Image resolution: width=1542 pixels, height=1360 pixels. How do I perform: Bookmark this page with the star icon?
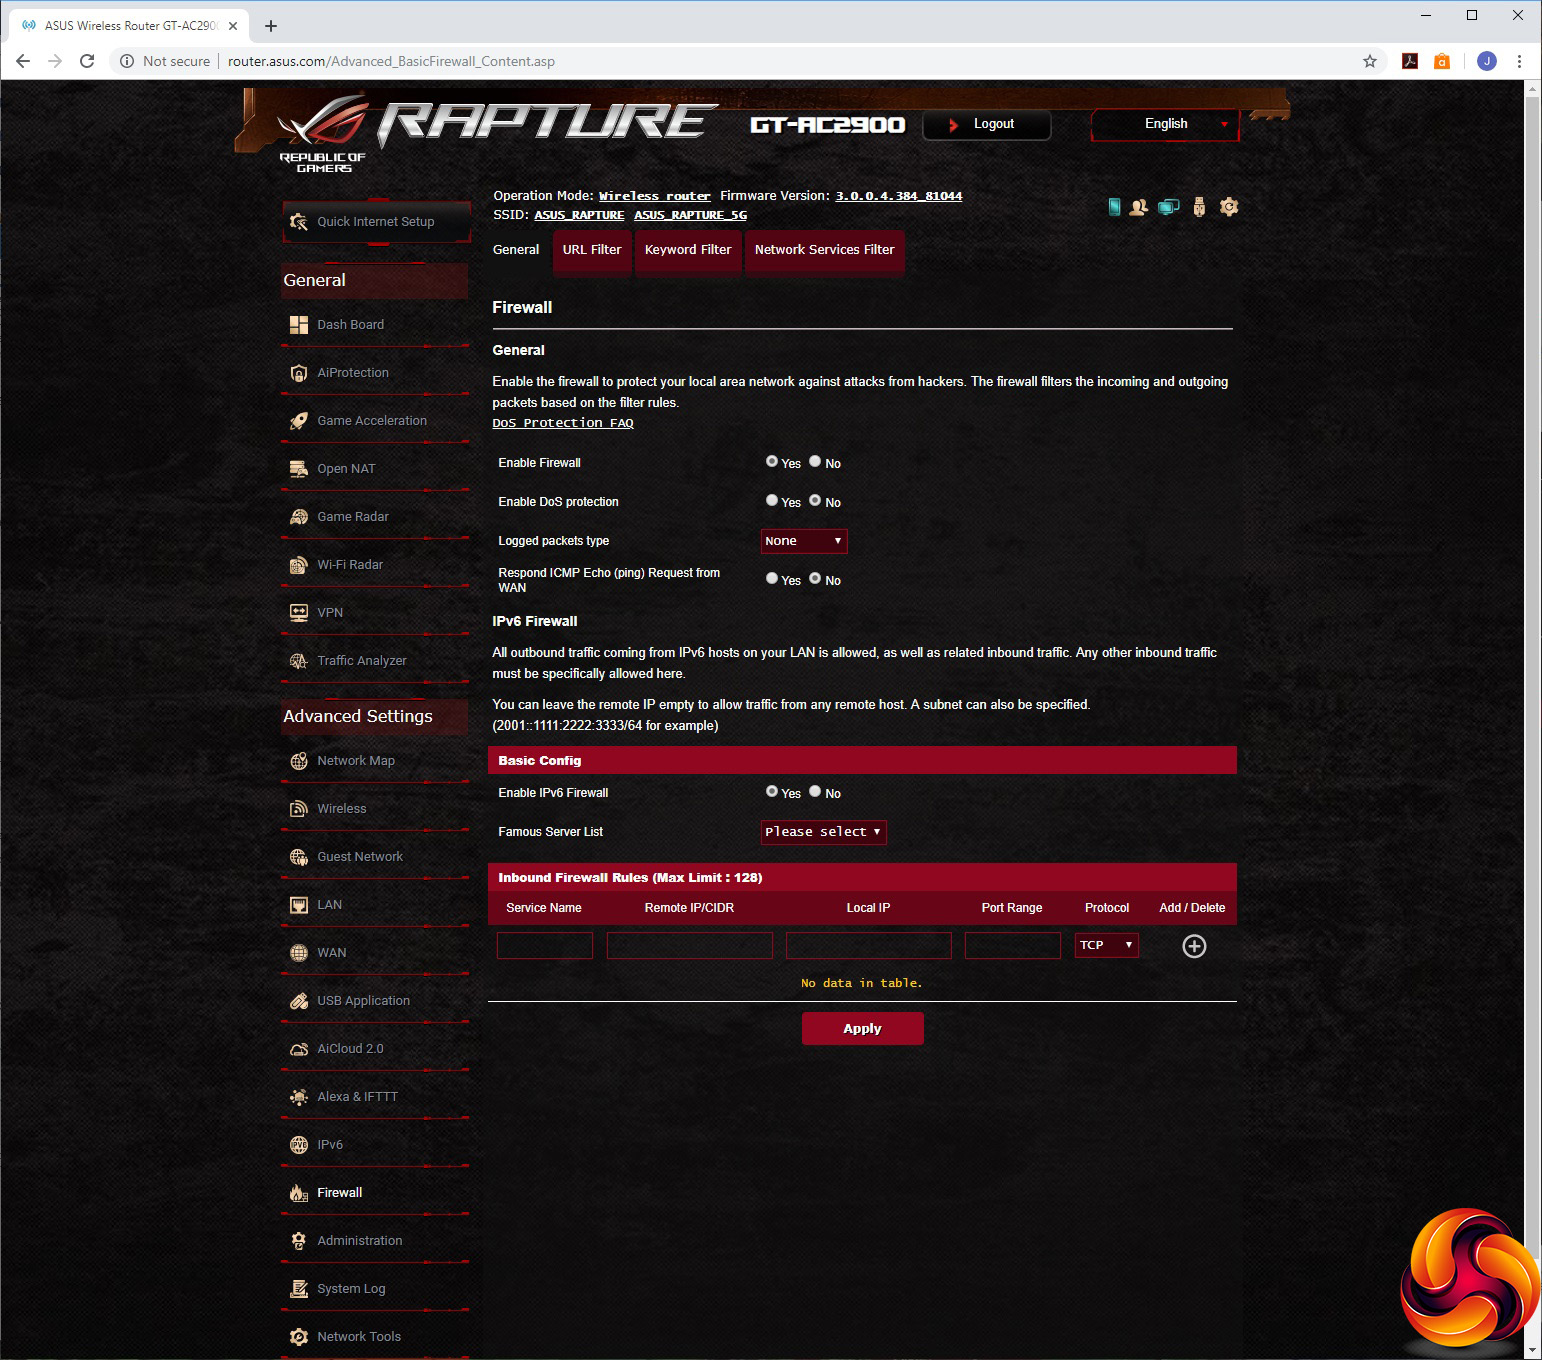point(1370,61)
